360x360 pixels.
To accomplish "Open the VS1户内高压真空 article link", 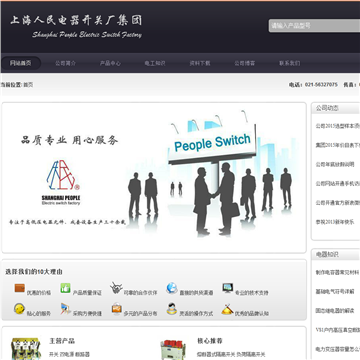I will [338, 330].
